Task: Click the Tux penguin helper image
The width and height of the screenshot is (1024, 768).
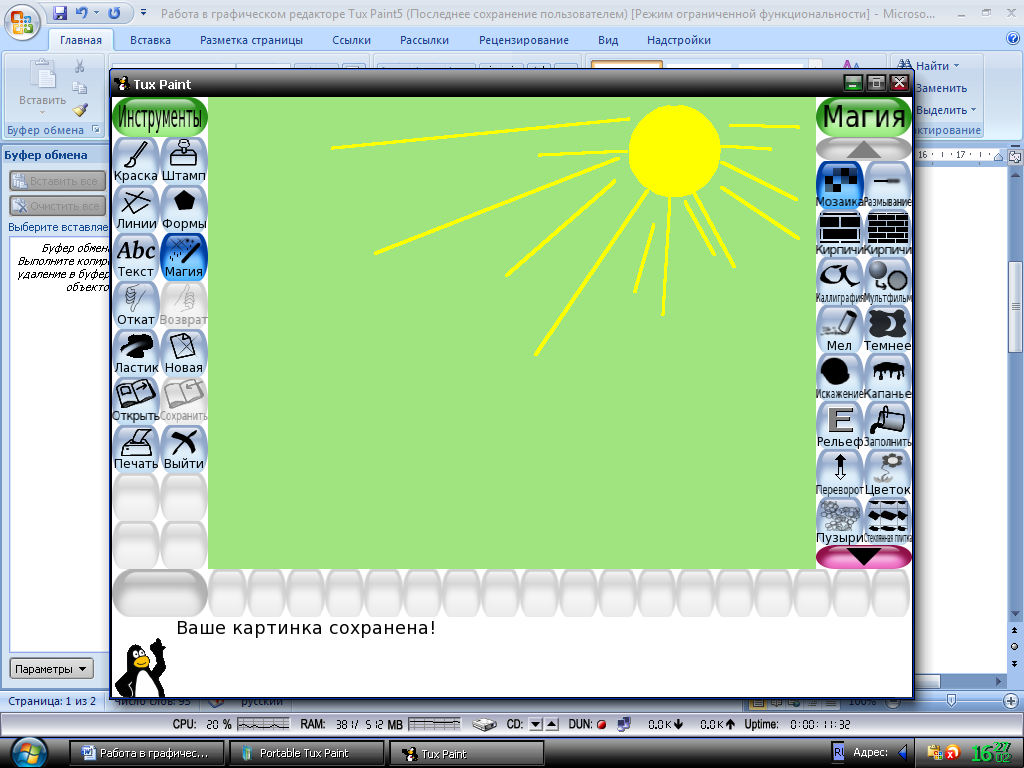Action: point(140,667)
